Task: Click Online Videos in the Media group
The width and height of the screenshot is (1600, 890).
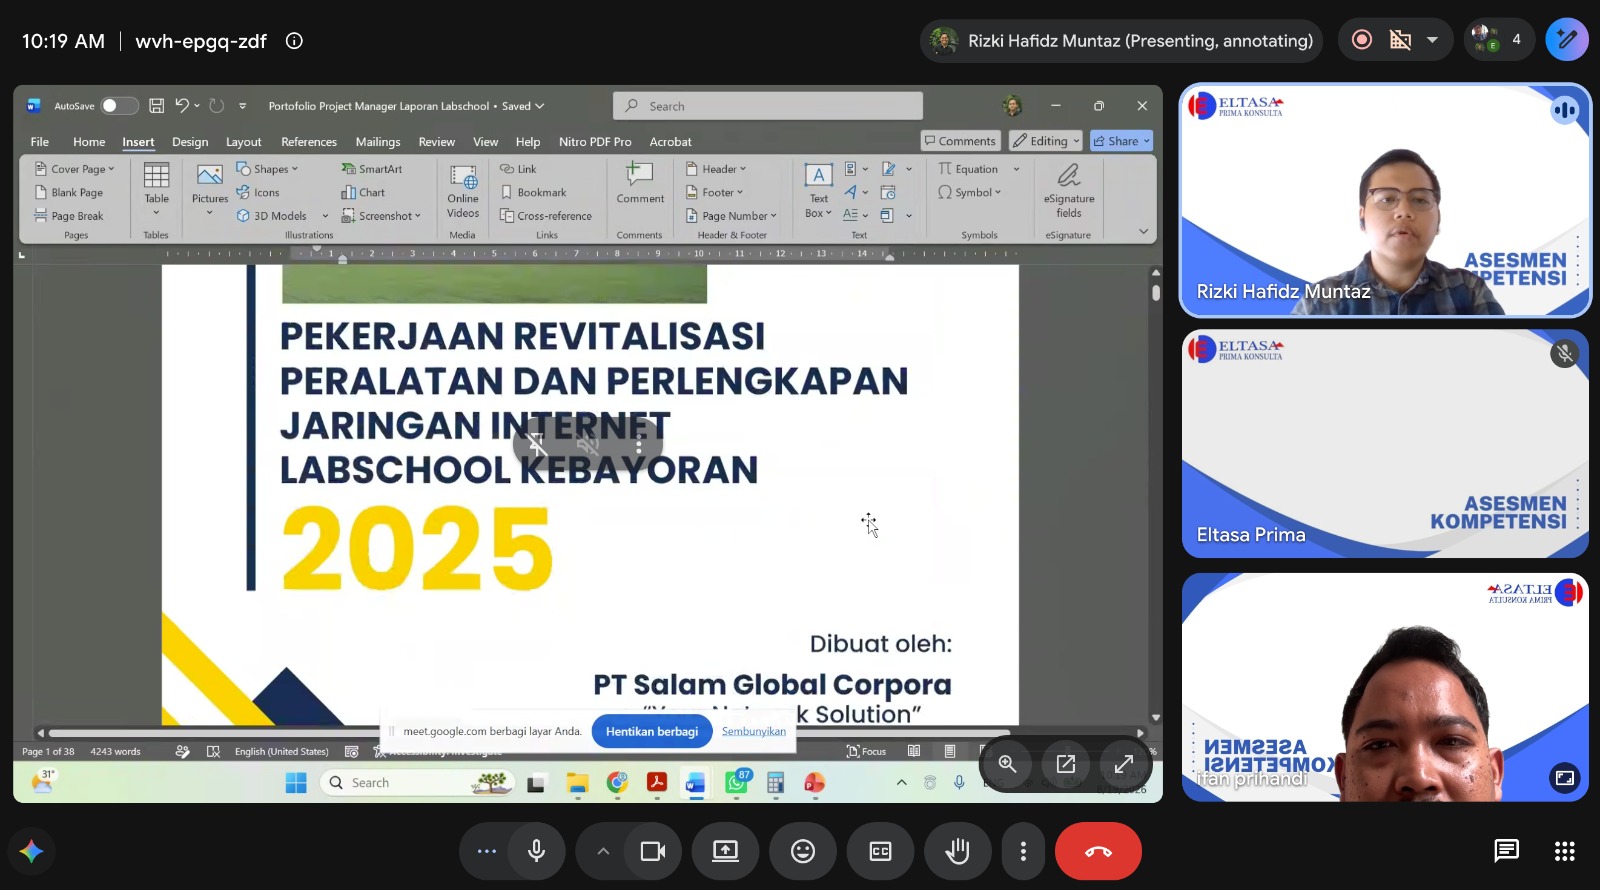Action: tap(463, 191)
